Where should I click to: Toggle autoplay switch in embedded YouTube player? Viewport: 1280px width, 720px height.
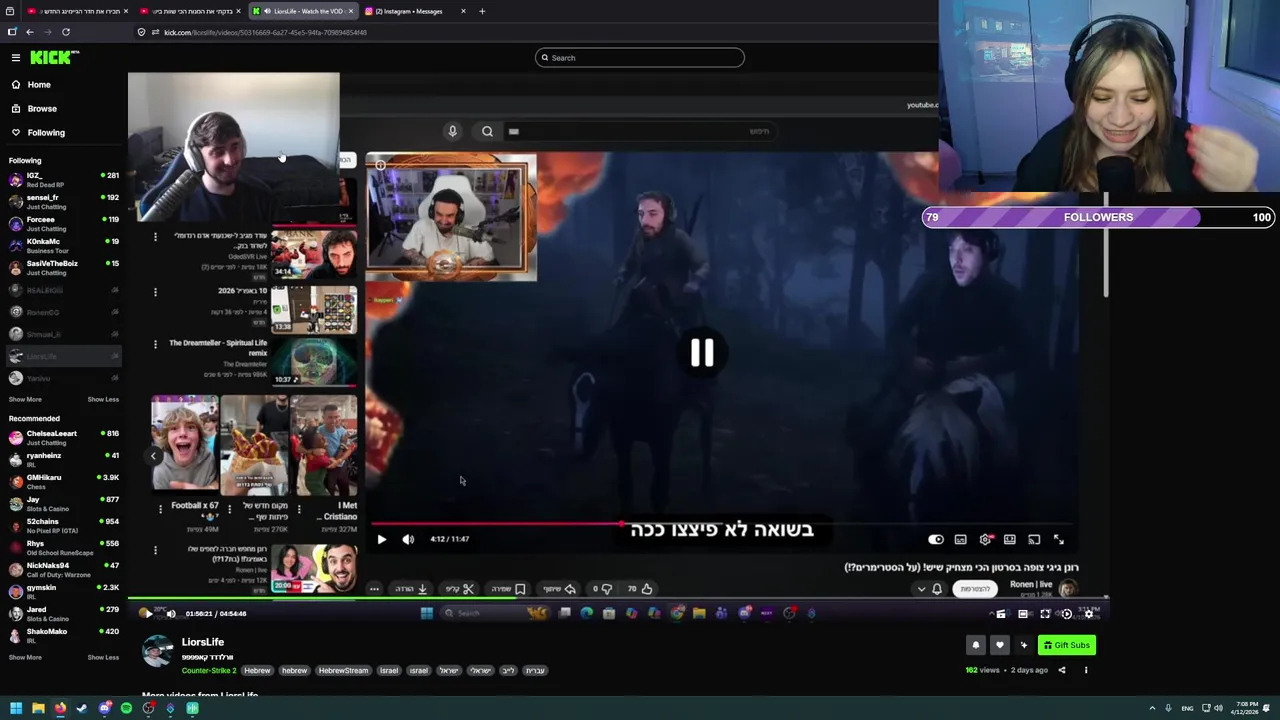click(x=936, y=540)
